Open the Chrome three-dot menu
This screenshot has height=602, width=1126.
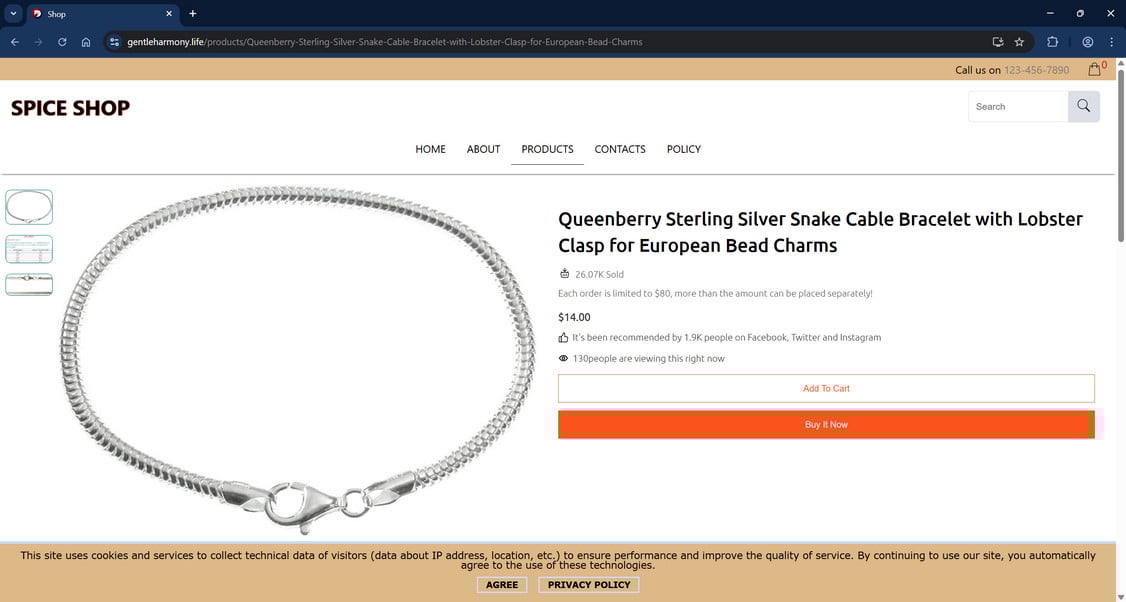[x=1111, y=42]
